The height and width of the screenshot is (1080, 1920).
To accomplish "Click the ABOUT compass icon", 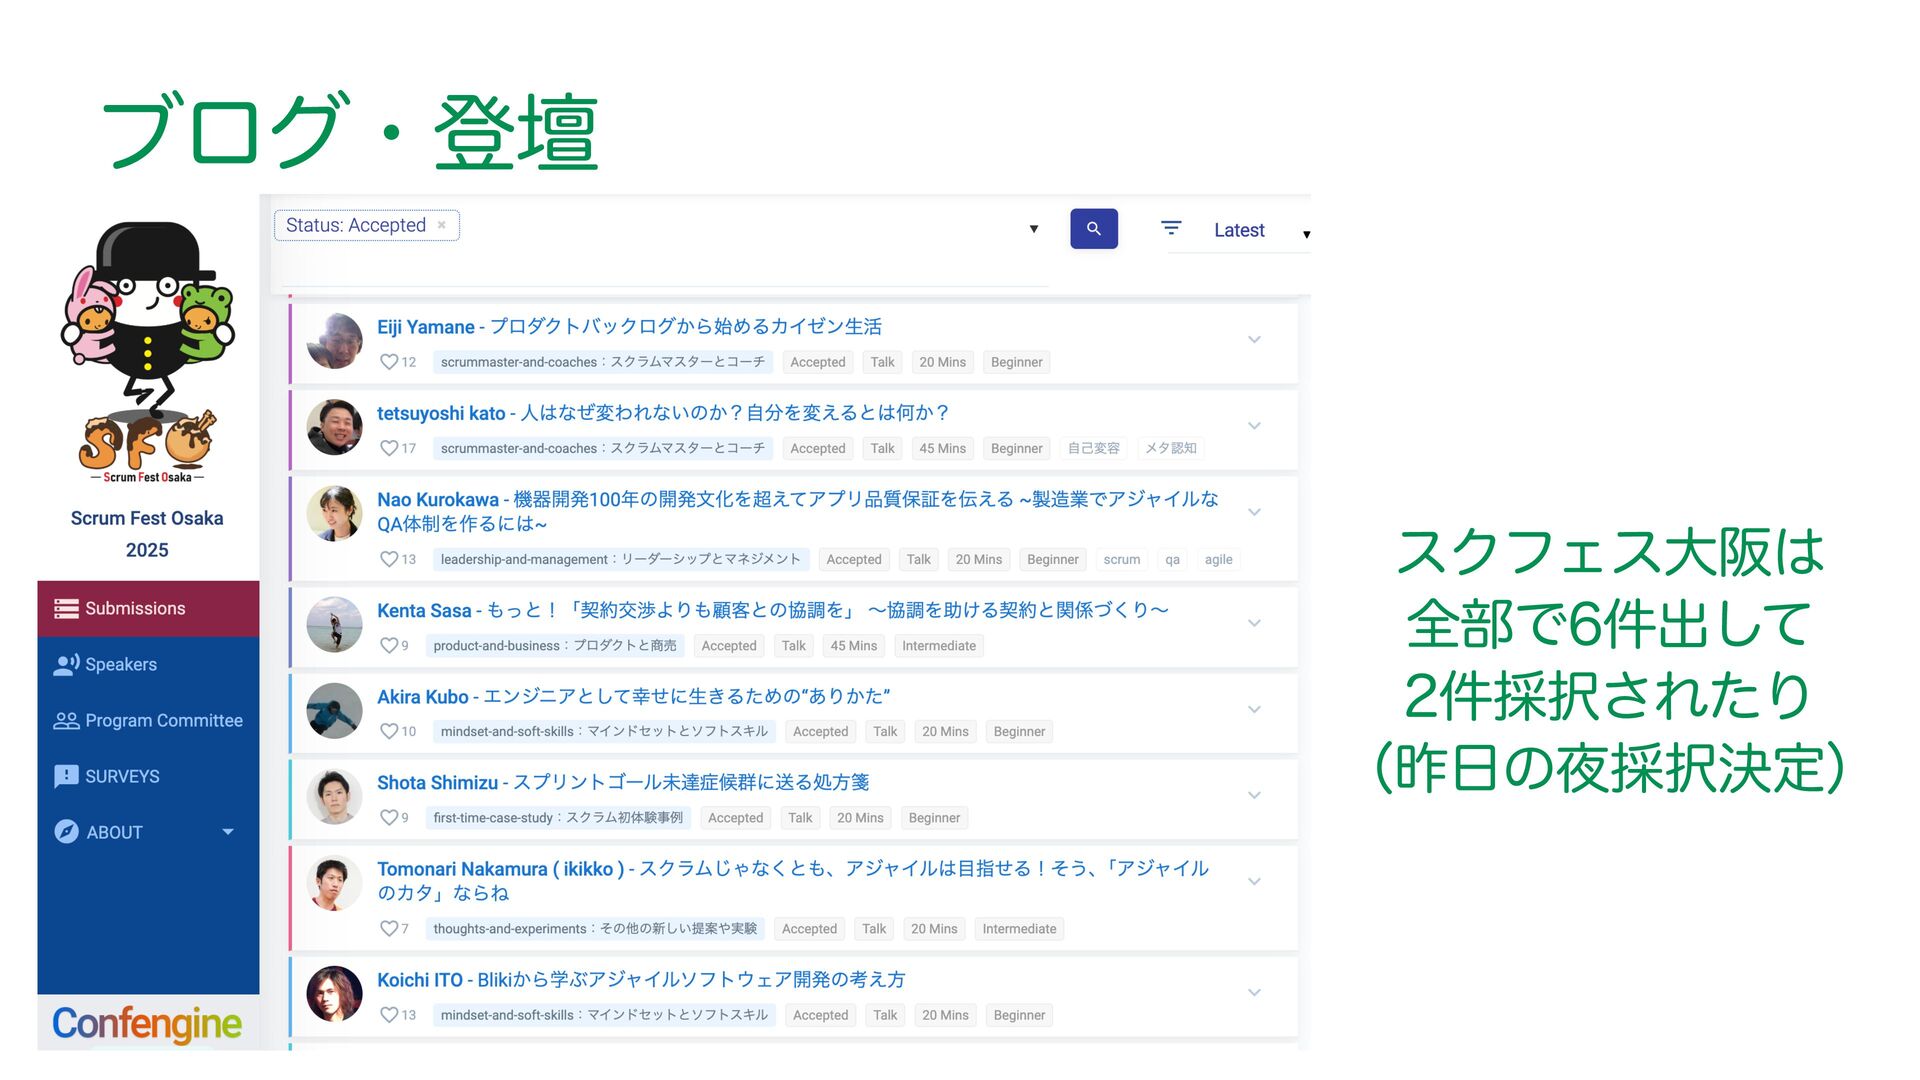I will (66, 832).
